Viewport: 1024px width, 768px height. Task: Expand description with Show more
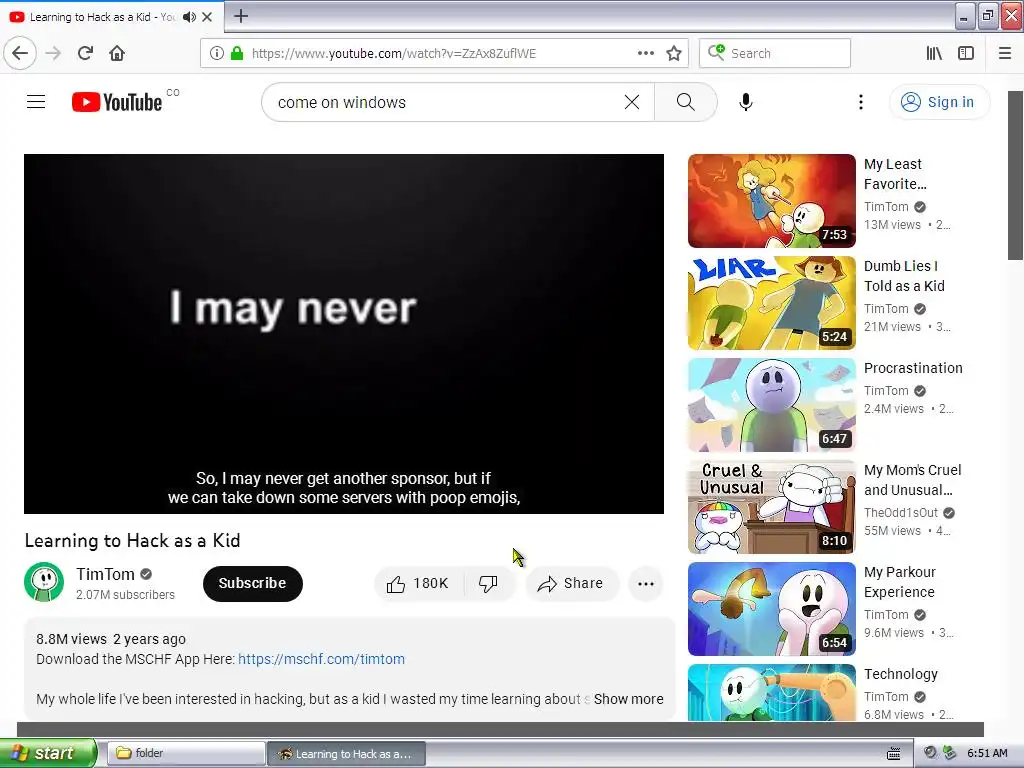(x=628, y=699)
